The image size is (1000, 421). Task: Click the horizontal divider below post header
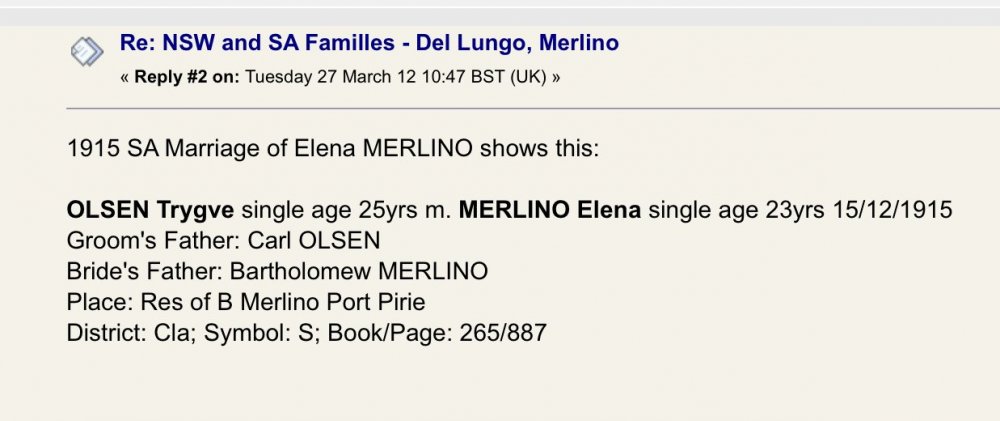[533, 109]
